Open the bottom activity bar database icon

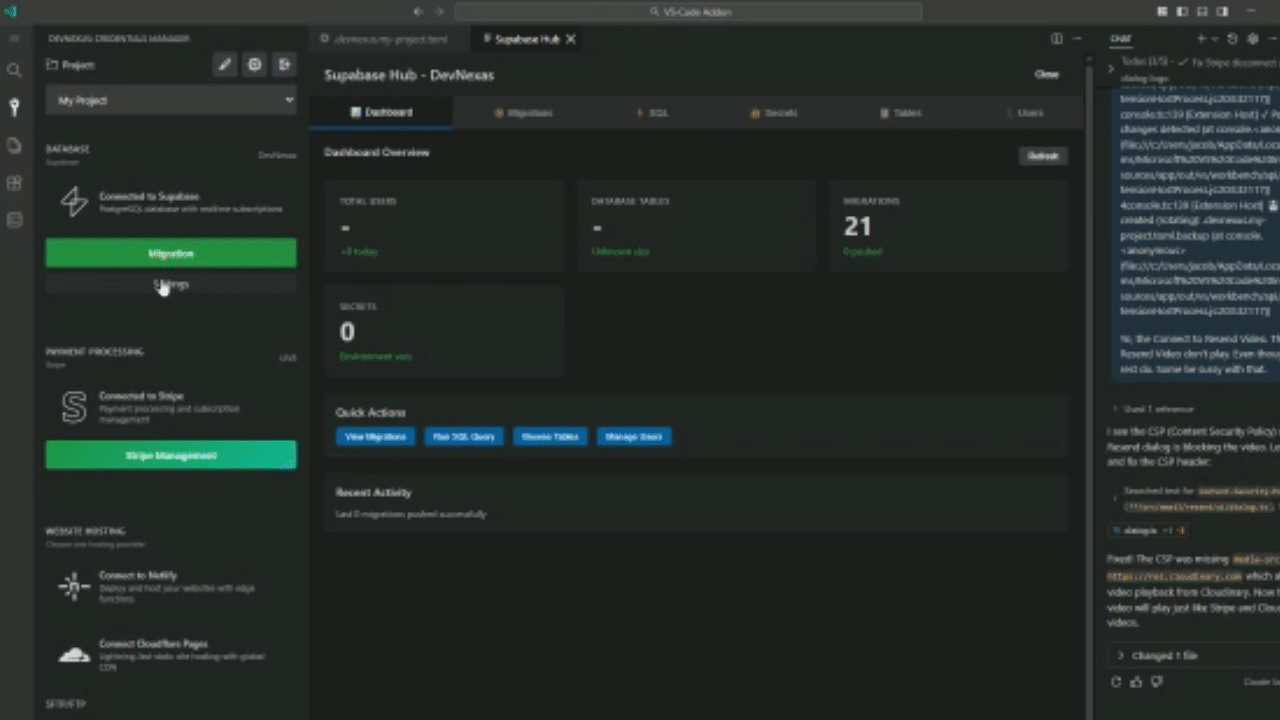14,220
